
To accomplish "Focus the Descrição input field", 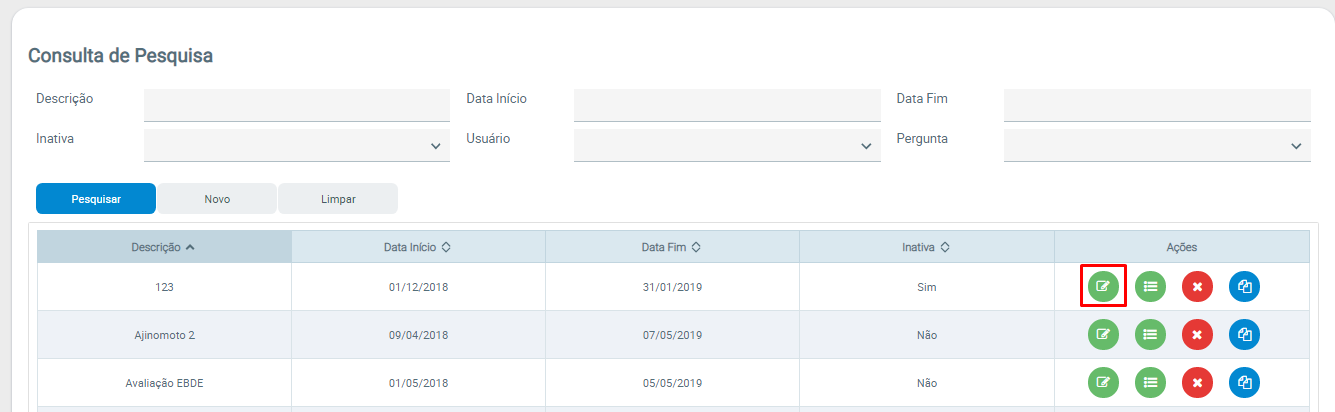I will pyautogui.click(x=297, y=104).
